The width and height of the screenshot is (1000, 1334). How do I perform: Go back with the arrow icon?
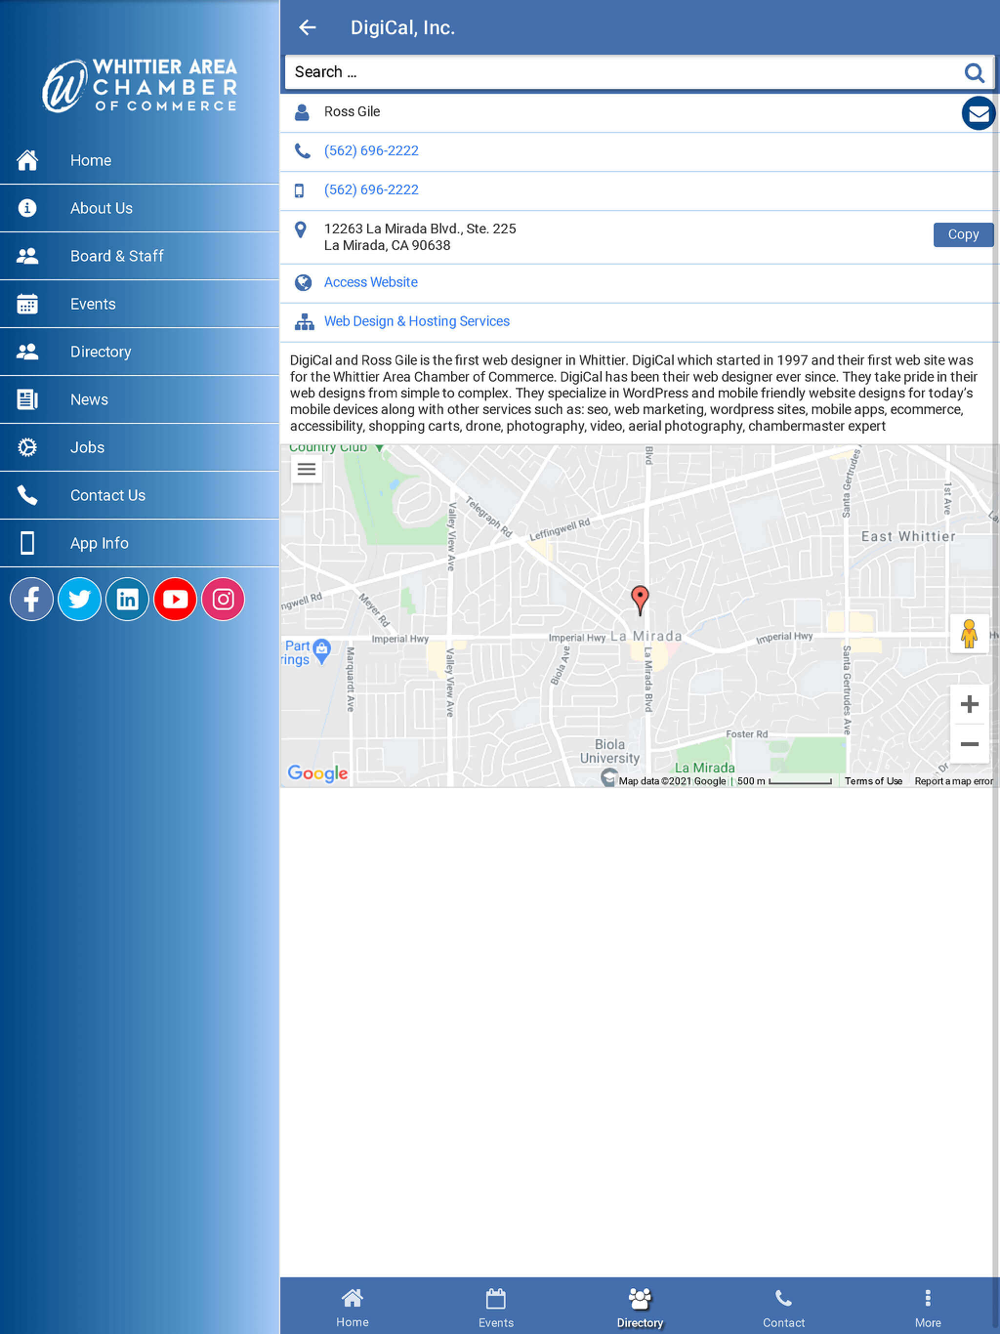[308, 28]
